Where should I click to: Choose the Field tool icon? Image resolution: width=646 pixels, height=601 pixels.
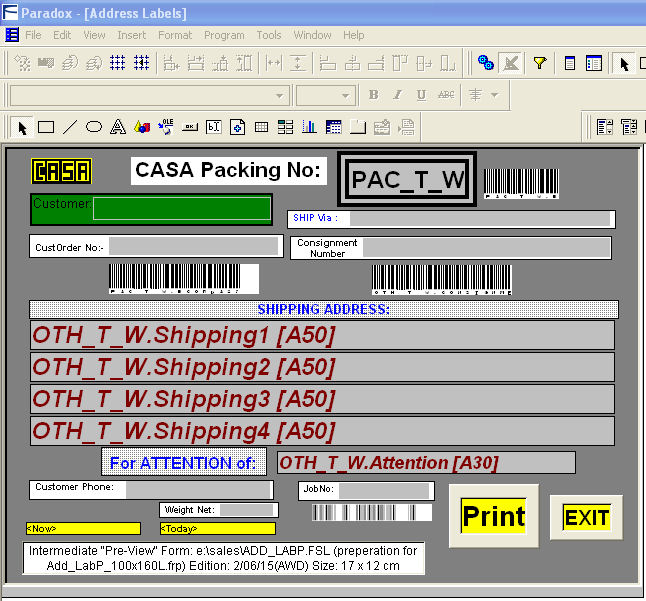pyautogui.click(x=214, y=127)
